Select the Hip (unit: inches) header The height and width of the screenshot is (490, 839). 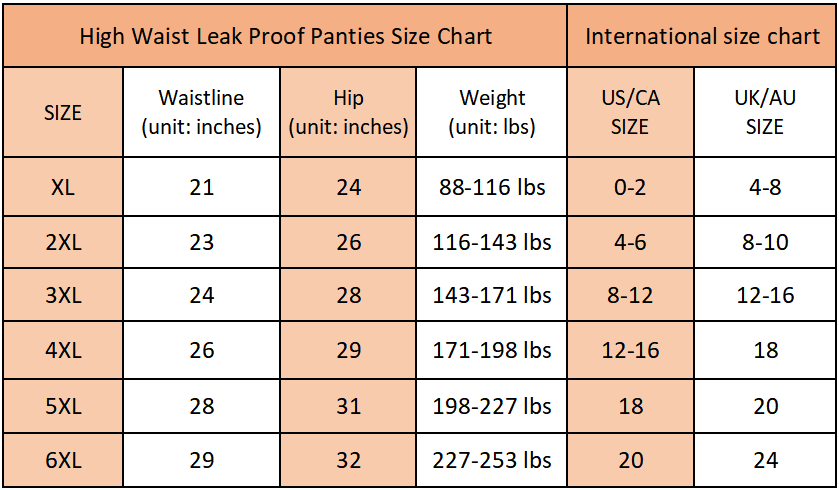[348, 112]
